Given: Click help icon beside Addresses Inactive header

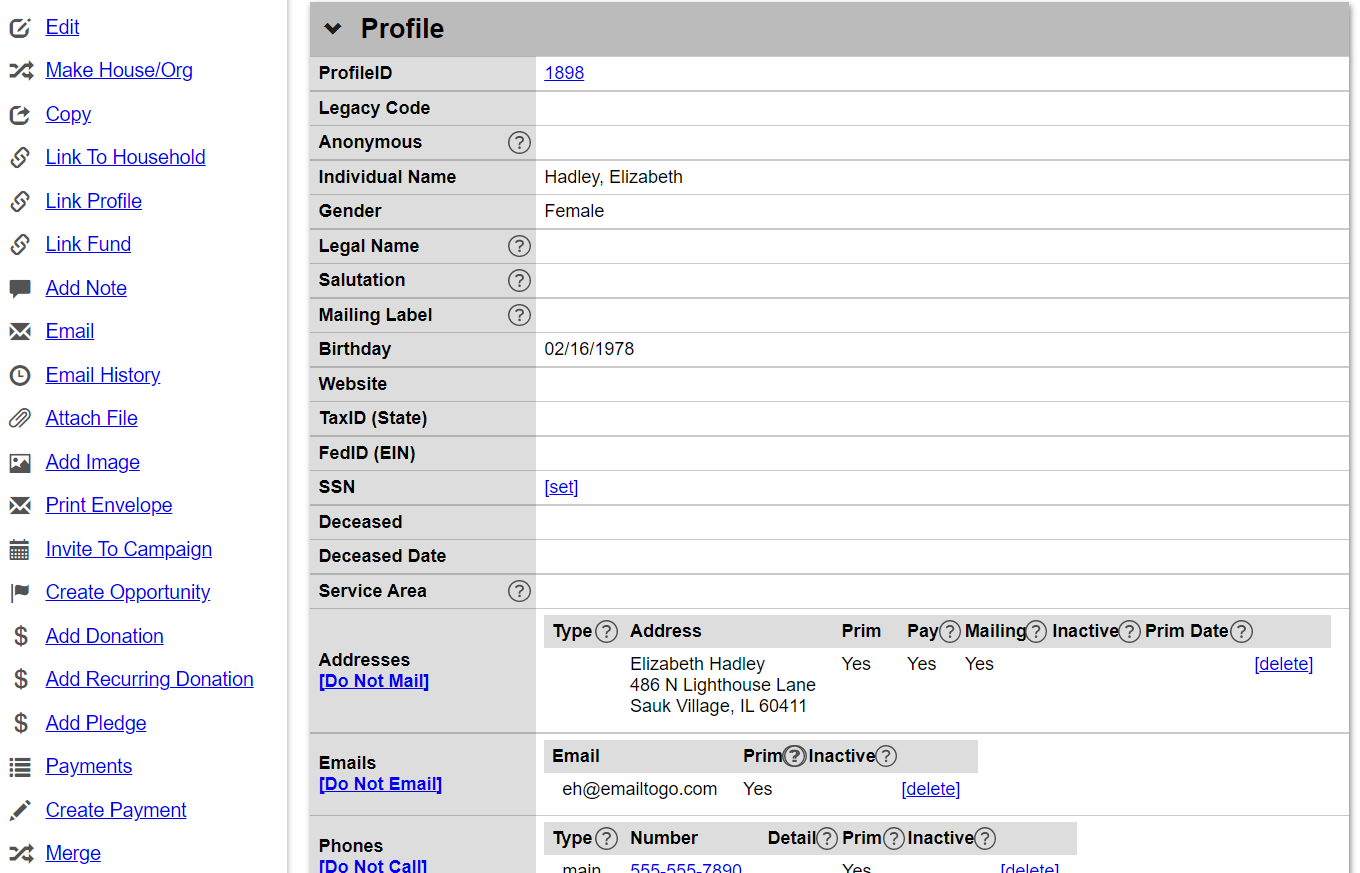Looking at the screenshot, I should point(1130,631).
